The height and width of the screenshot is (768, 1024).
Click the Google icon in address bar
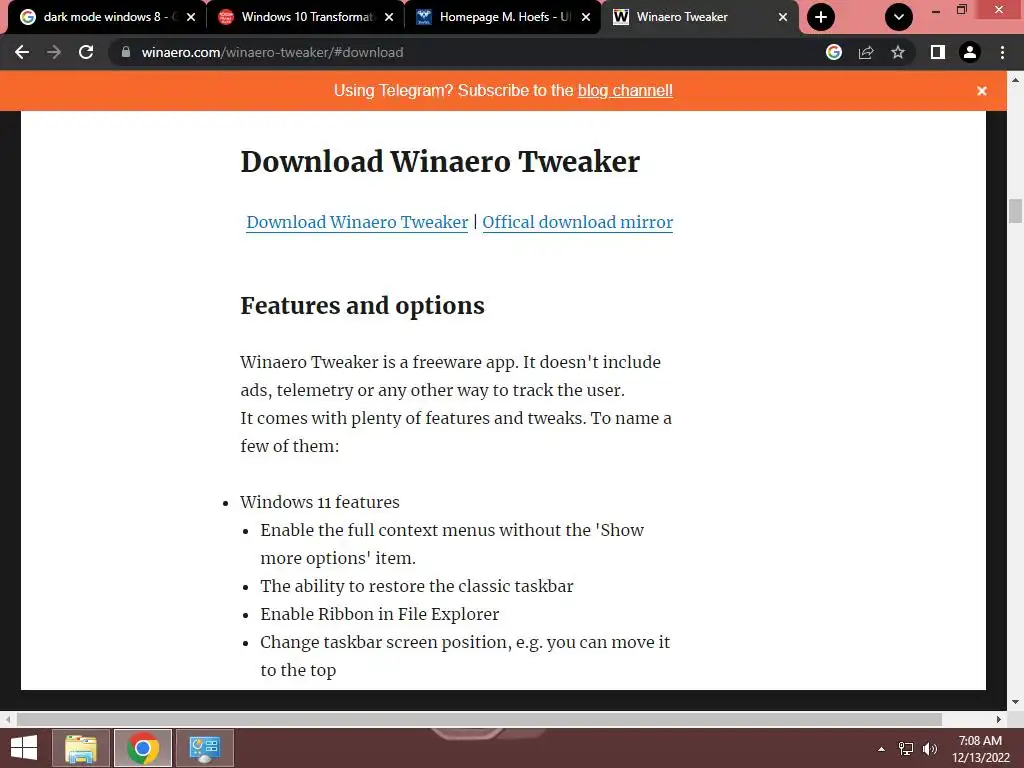click(834, 52)
